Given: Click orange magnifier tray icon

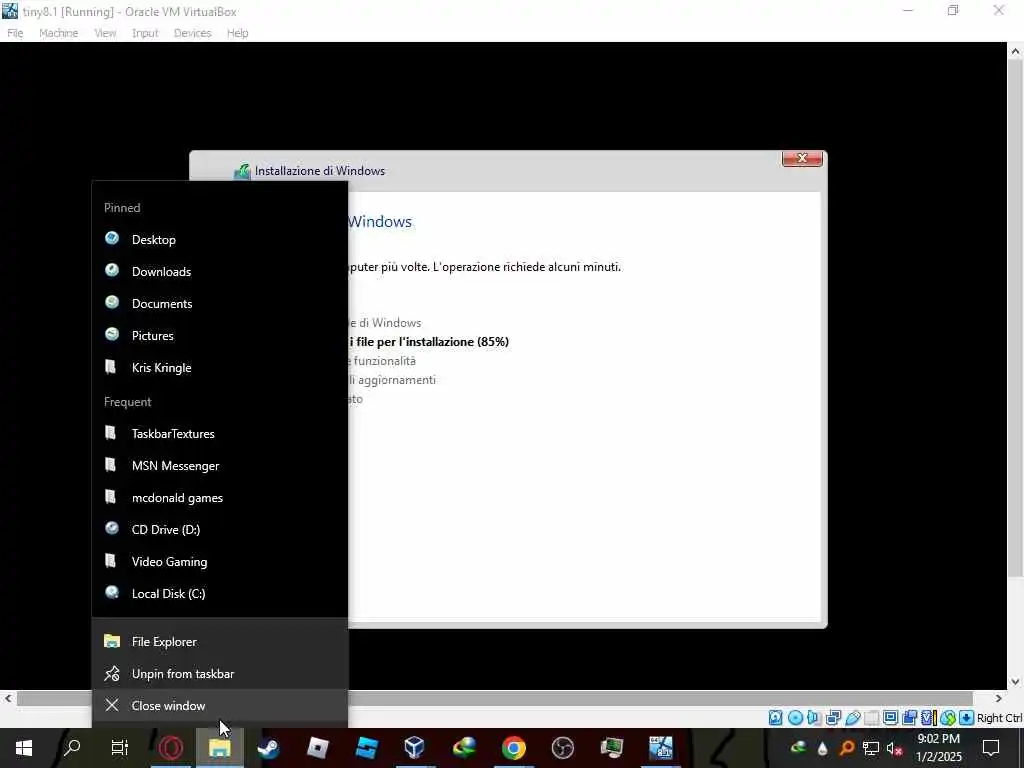Looking at the screenshot, I should pos(846,748).
